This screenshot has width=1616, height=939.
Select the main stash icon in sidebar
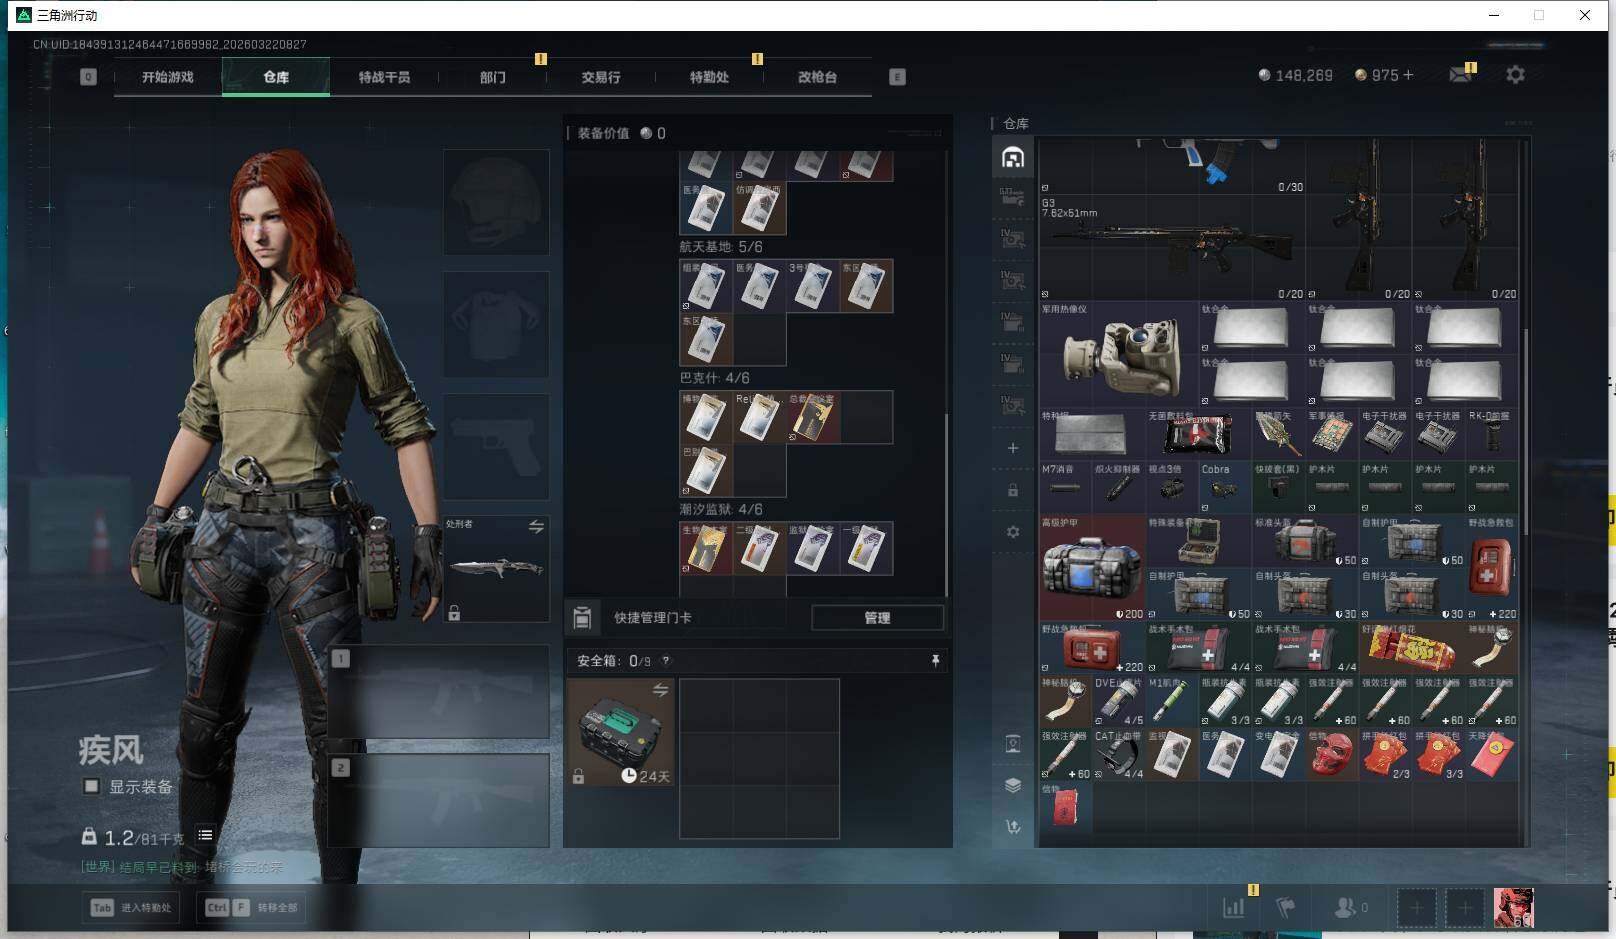1013,157
